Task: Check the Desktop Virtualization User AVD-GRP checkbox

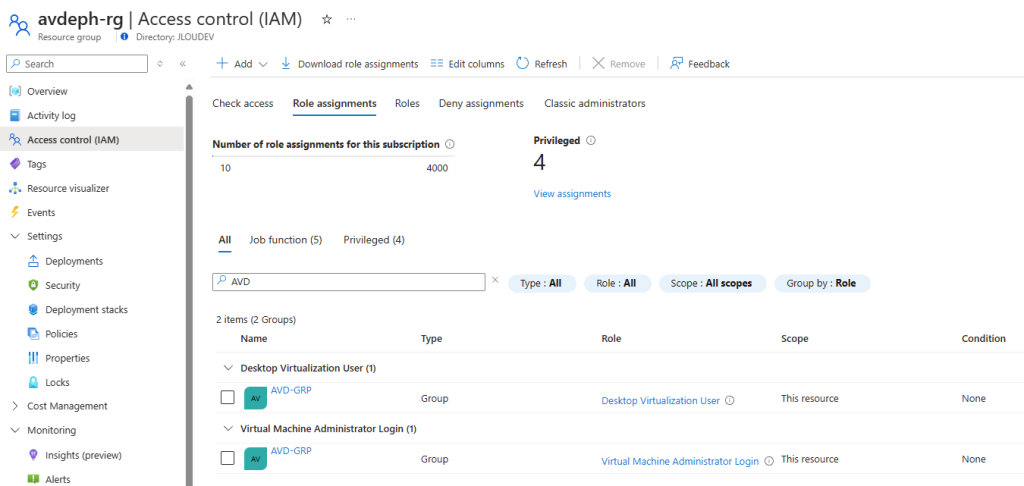Action: click(227, 397)
